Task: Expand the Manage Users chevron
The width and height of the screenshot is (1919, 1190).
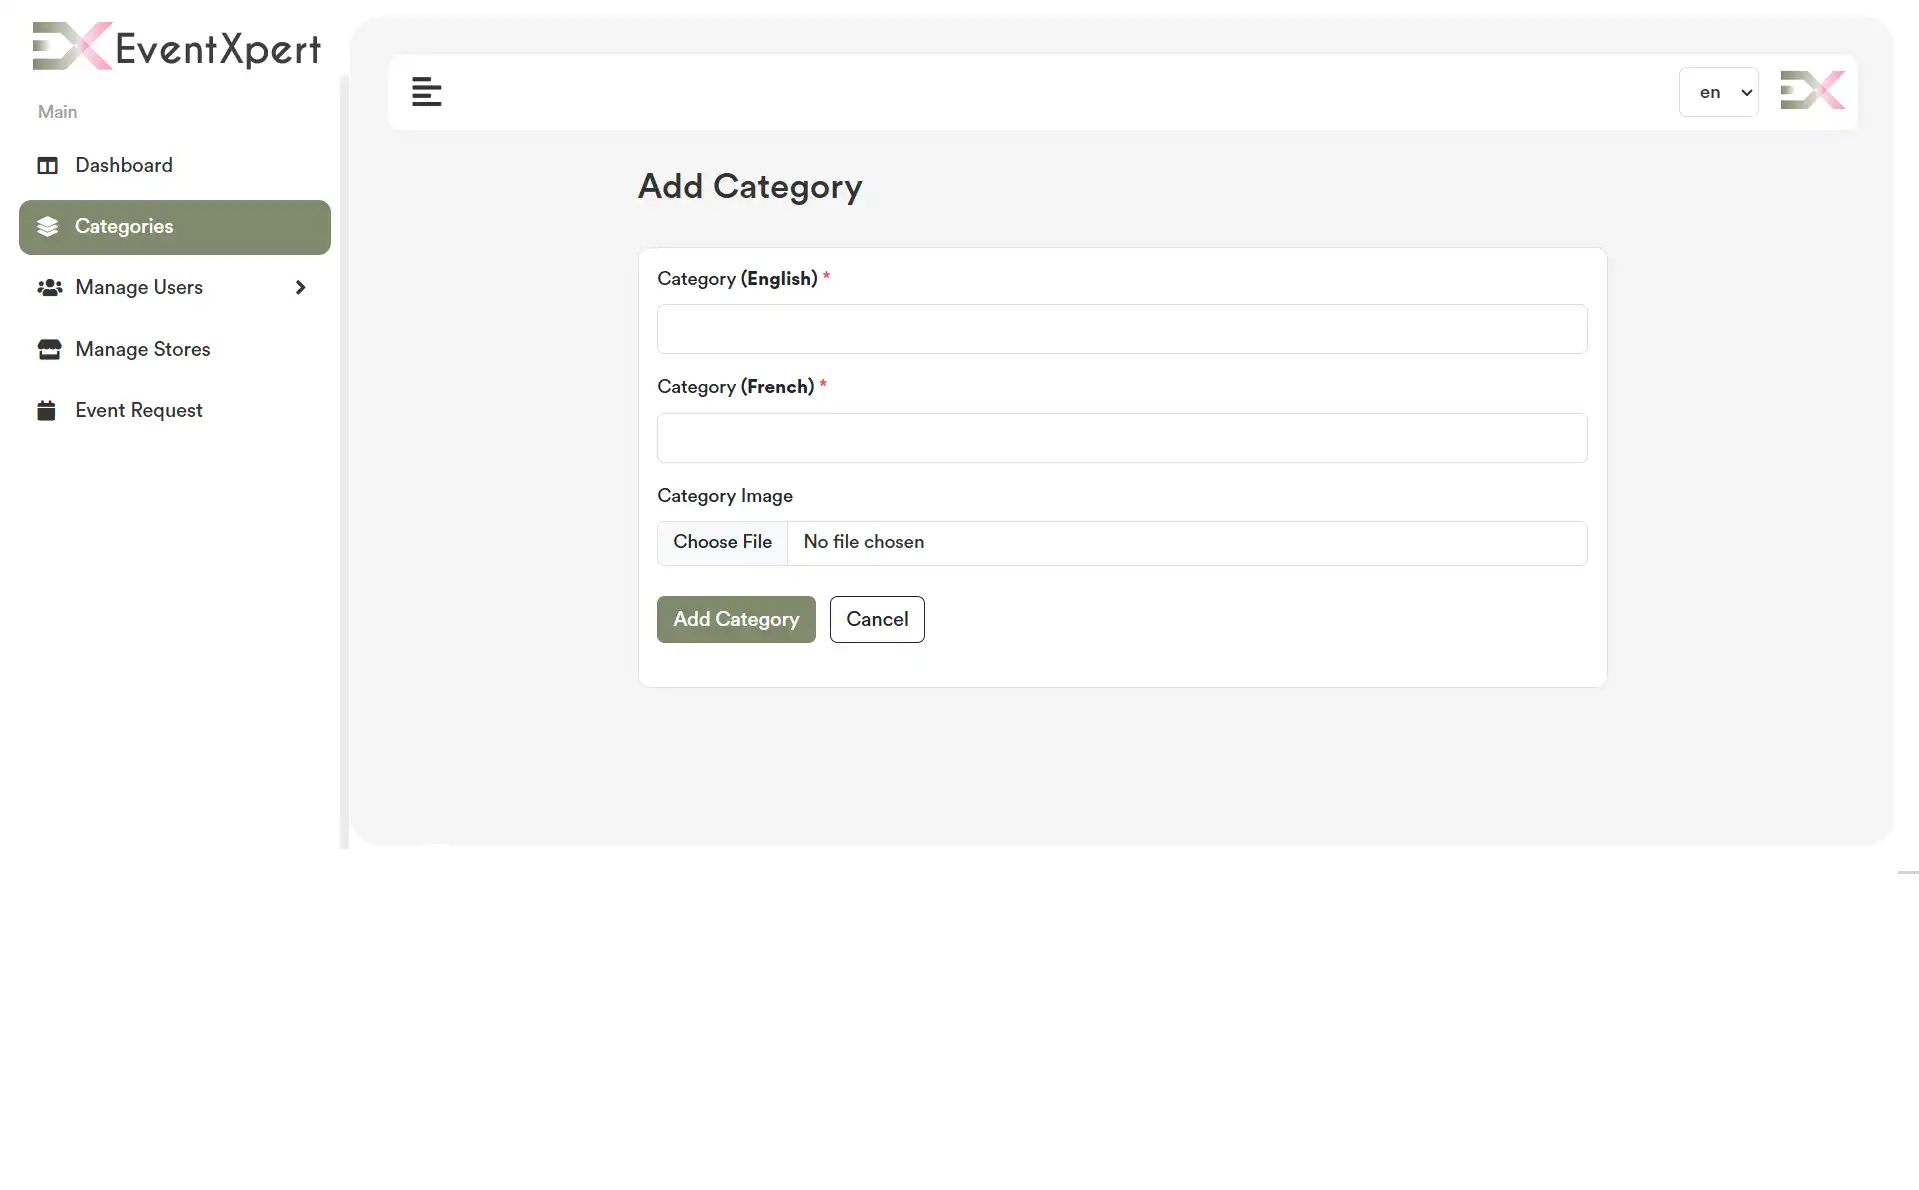Action: tap(300, 287)
